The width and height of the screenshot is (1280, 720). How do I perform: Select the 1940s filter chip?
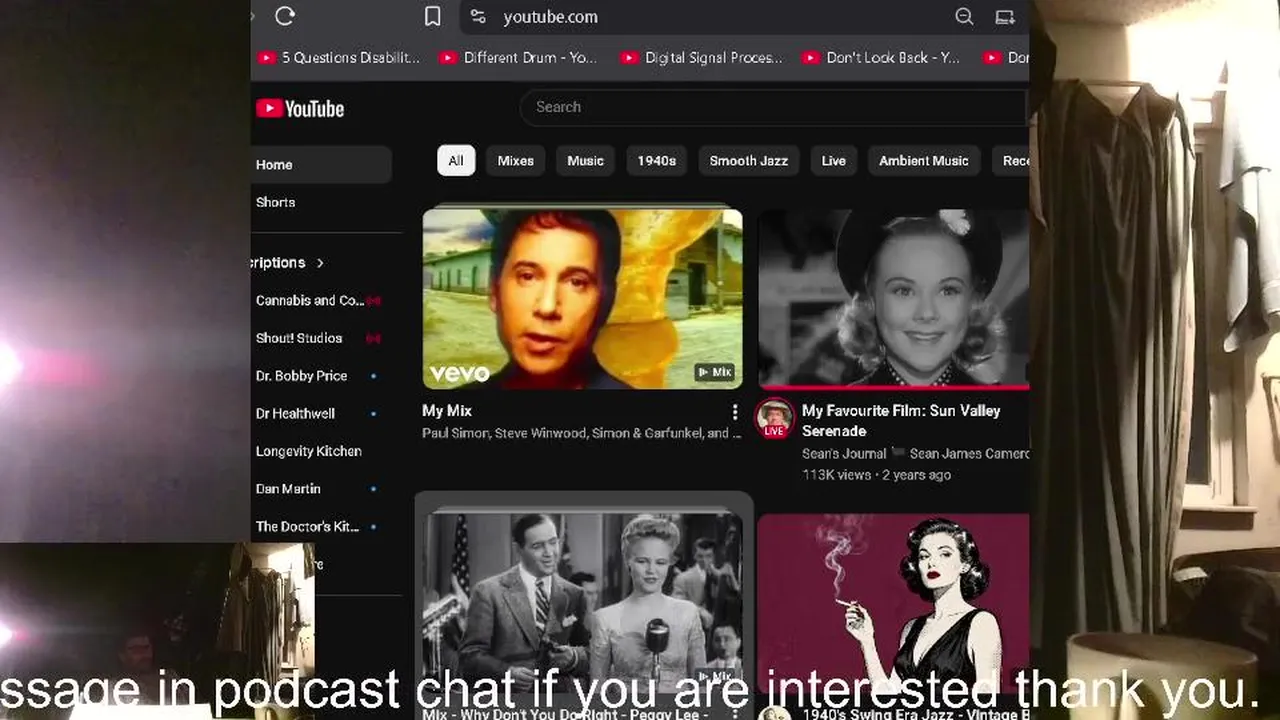click(657, 161)
